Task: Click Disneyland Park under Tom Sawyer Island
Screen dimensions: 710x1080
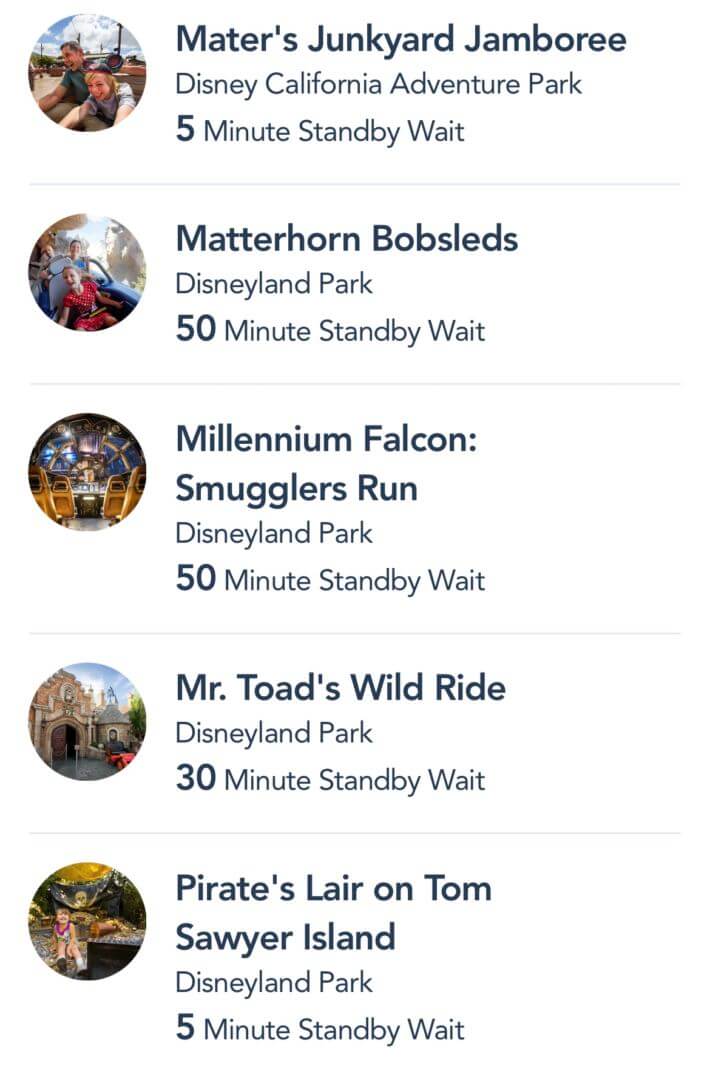Action: coord(274,983)
